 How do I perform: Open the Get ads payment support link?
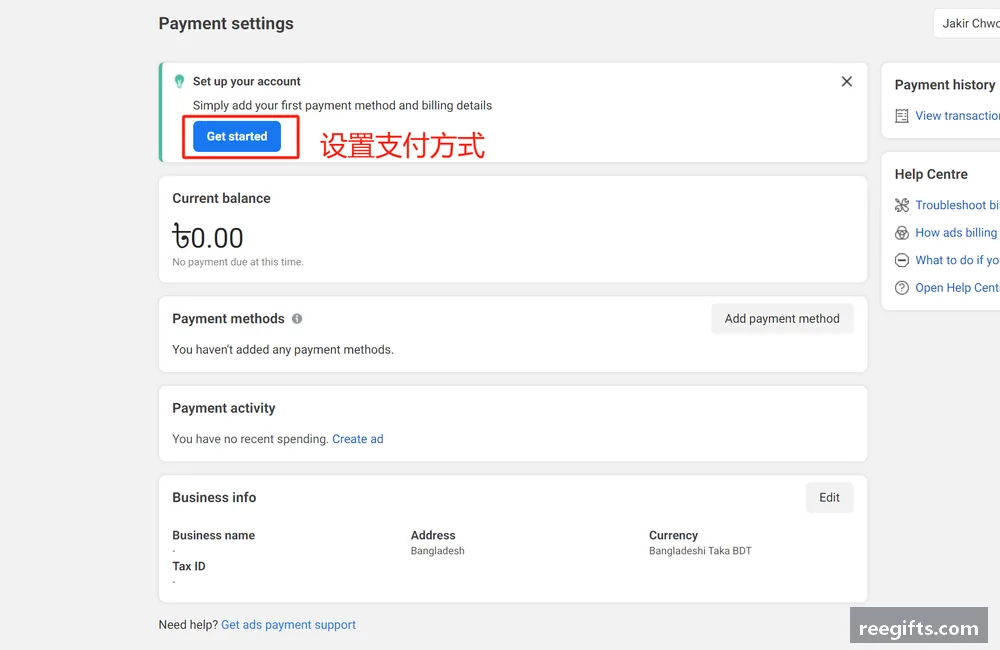[x=288, y=625]
